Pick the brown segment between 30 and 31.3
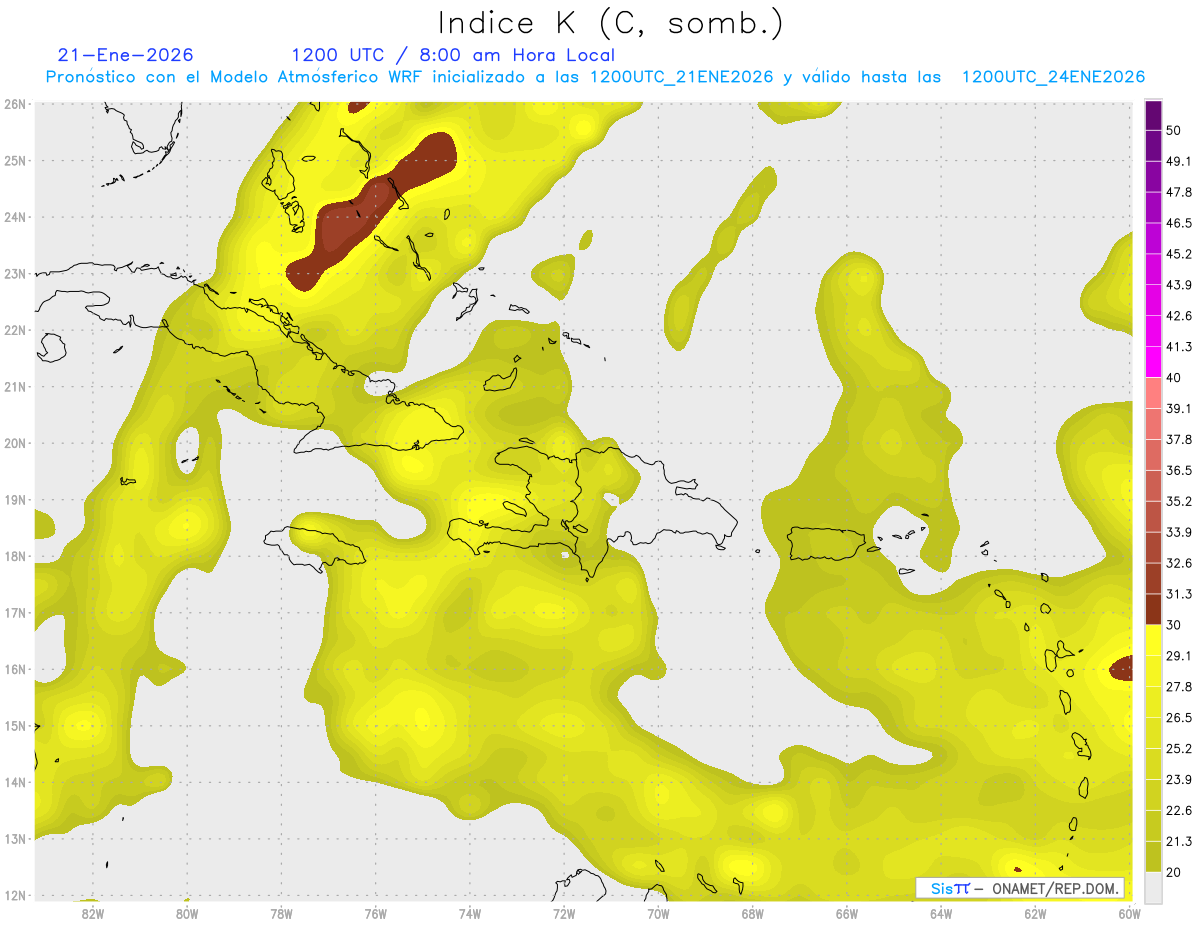The height and width of the screenshot is (927, 1200). (1153, 609)
